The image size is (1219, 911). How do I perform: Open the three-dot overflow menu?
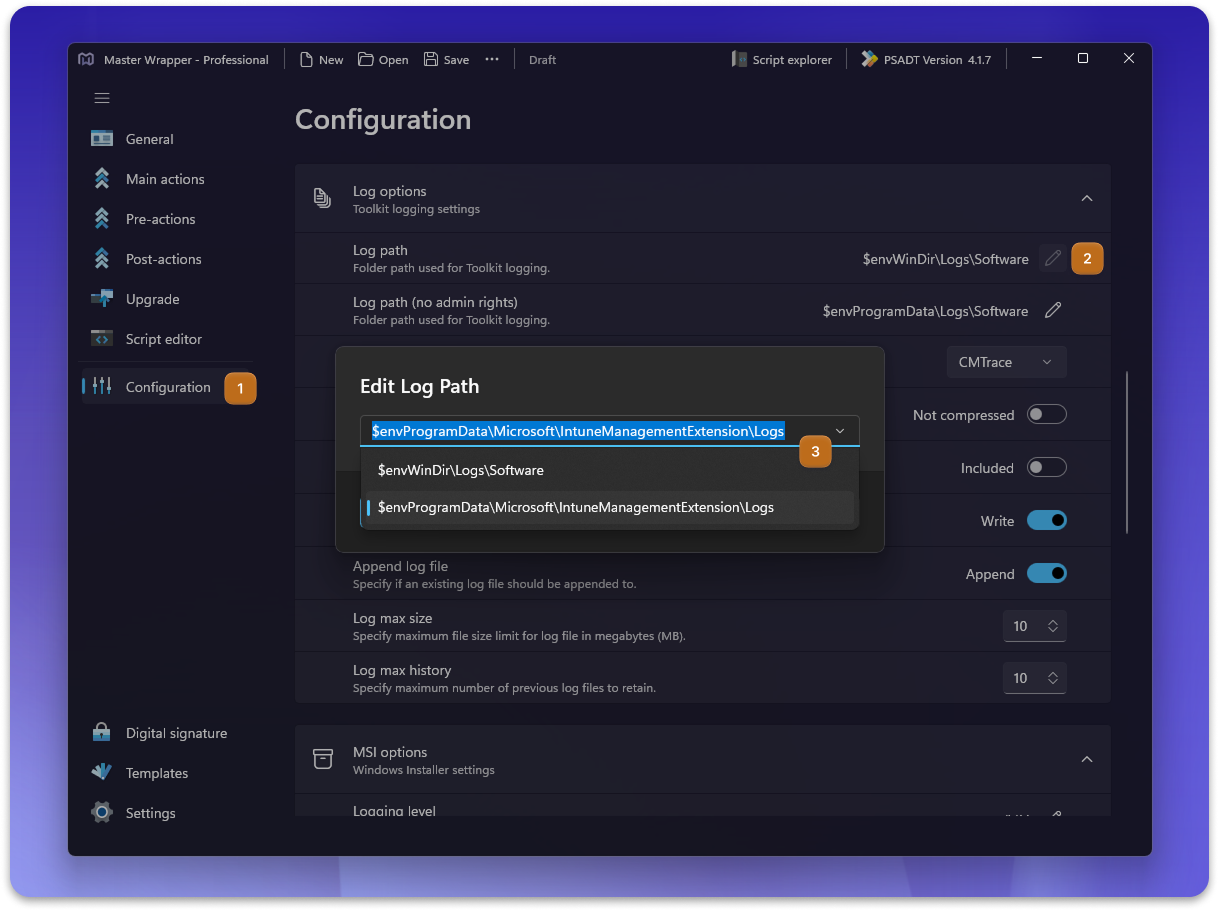(x=492, y=60)
